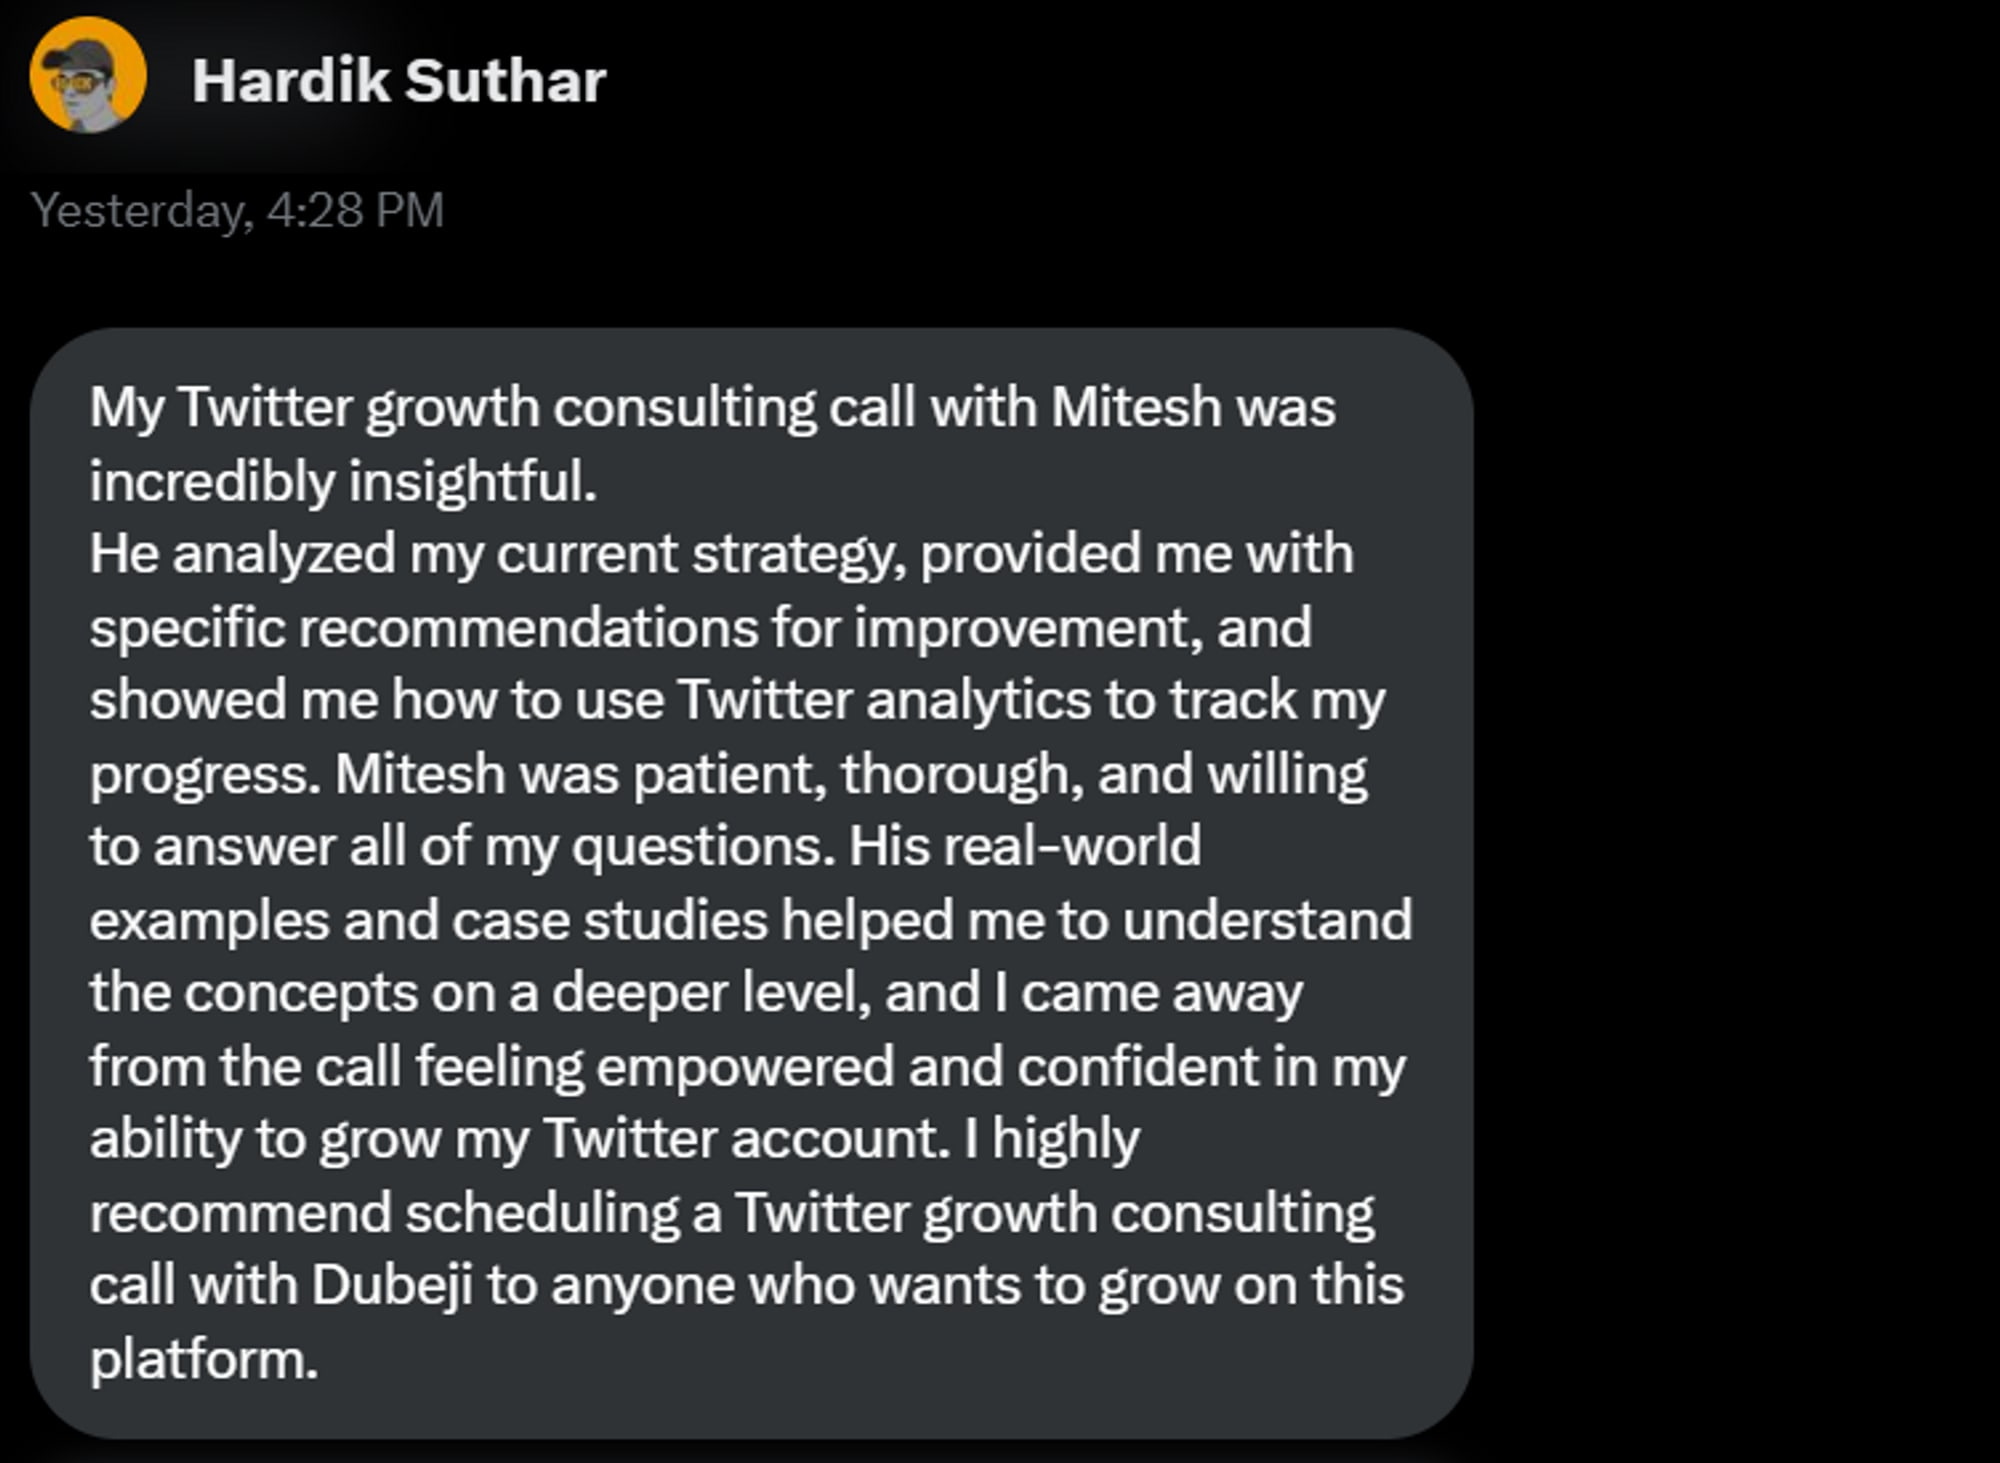
Task: Click the word platform. ending the message
Action: [204, 1359]
